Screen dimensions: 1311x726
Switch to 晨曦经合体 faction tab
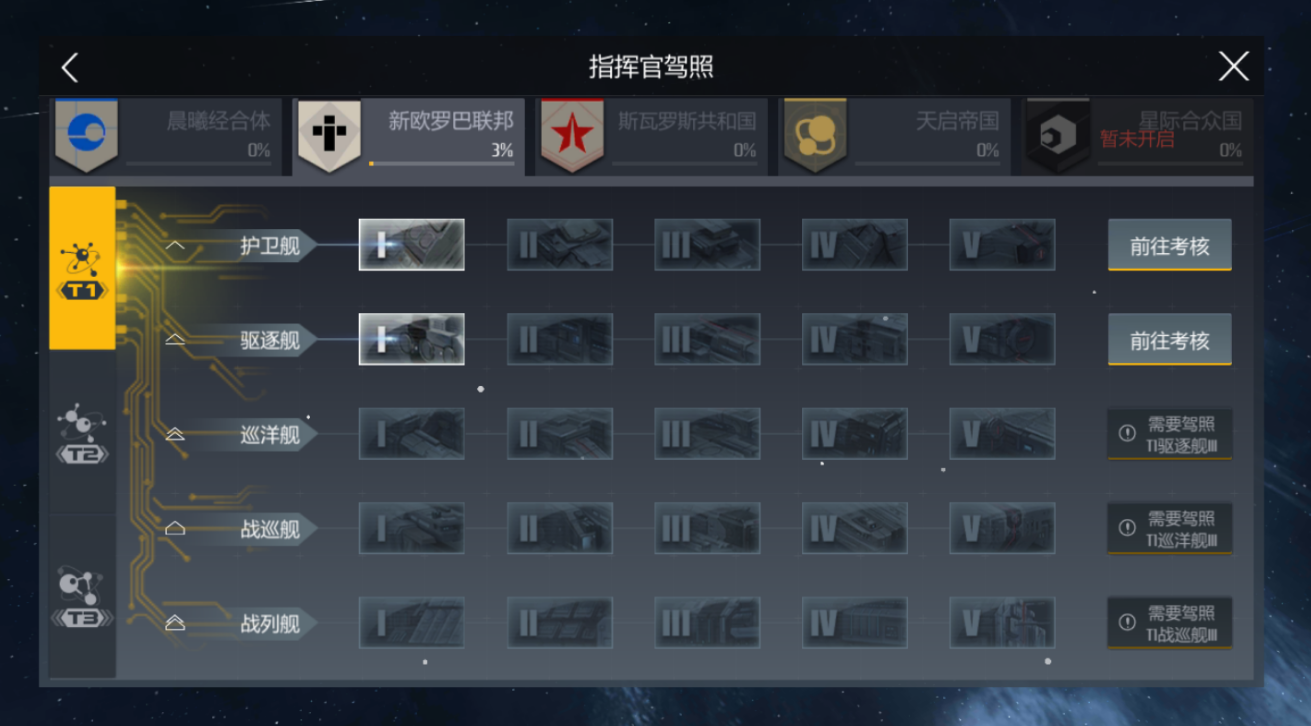pos(162,136)
